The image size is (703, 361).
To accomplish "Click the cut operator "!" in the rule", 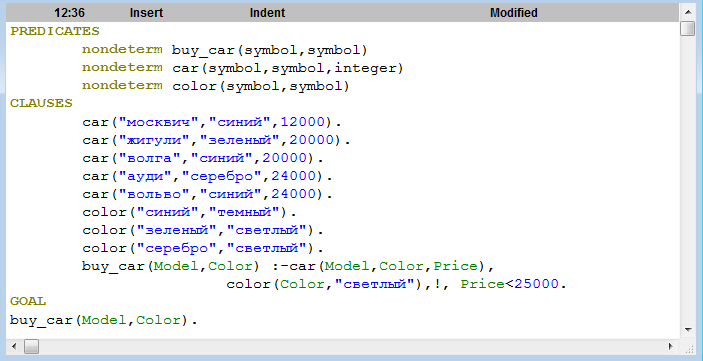I will click(x=438, y=284).
